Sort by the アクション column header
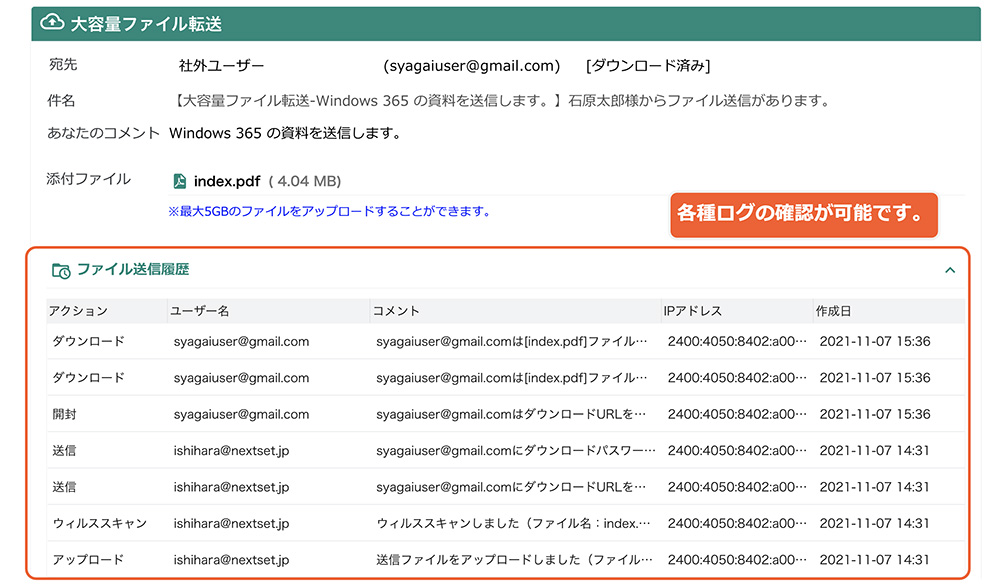The width and height of the screenshot is (1000, 584). (x=78, y=310)
